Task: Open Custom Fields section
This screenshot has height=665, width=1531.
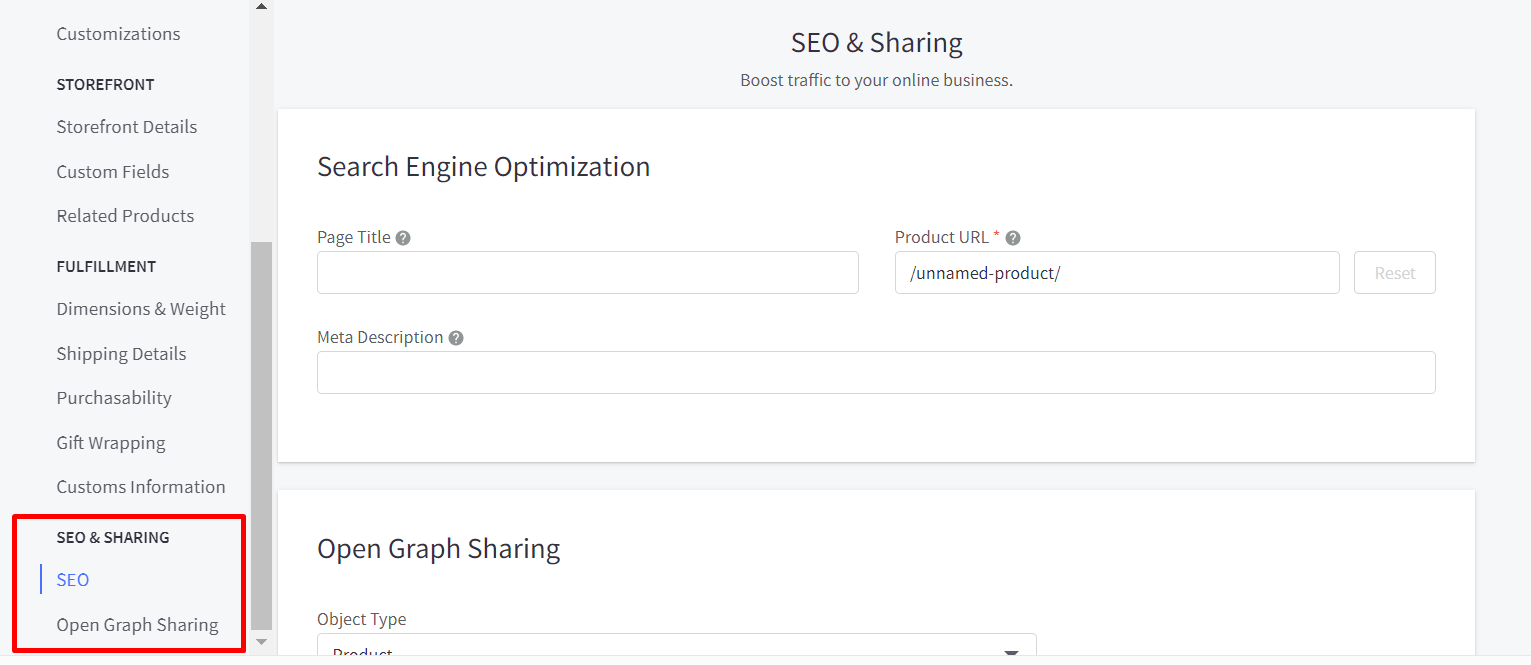Action: click(113, 172)
